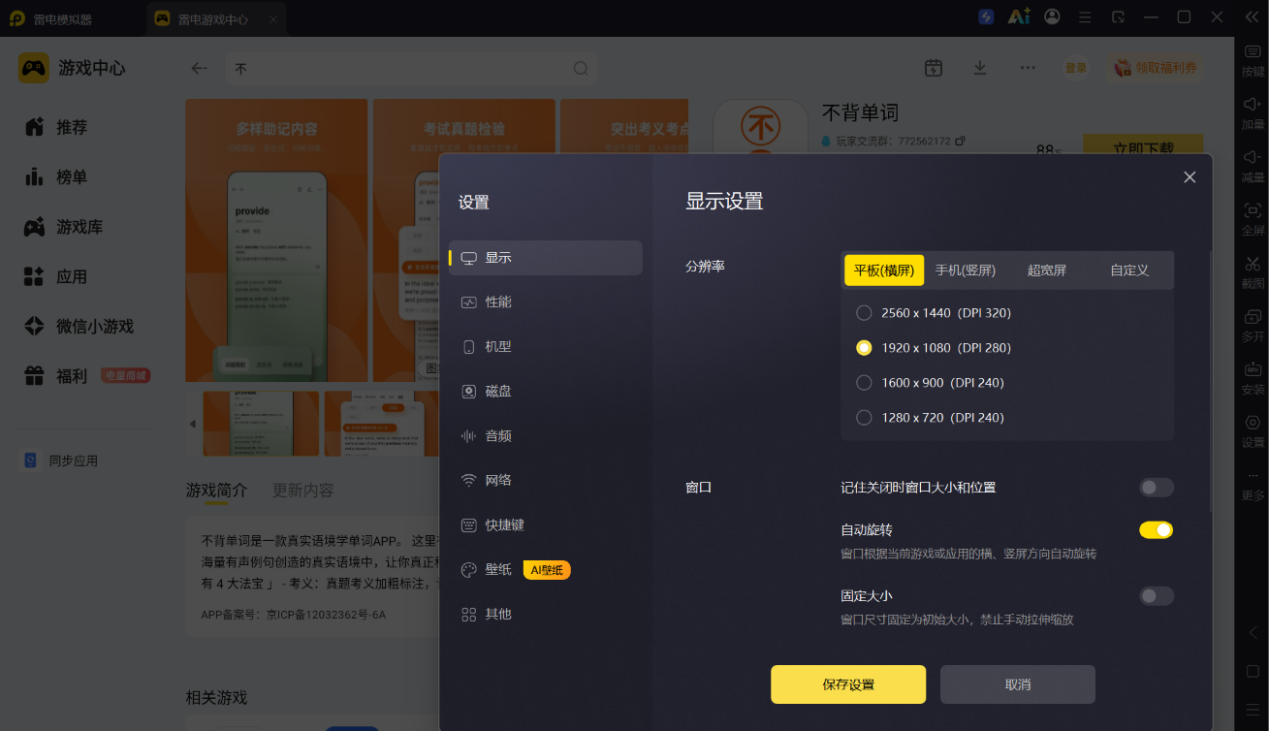Select the 1600 x 900 resolution option
Image resolution: width=1269 pixels, height=731 pixels.
point(930,383)
